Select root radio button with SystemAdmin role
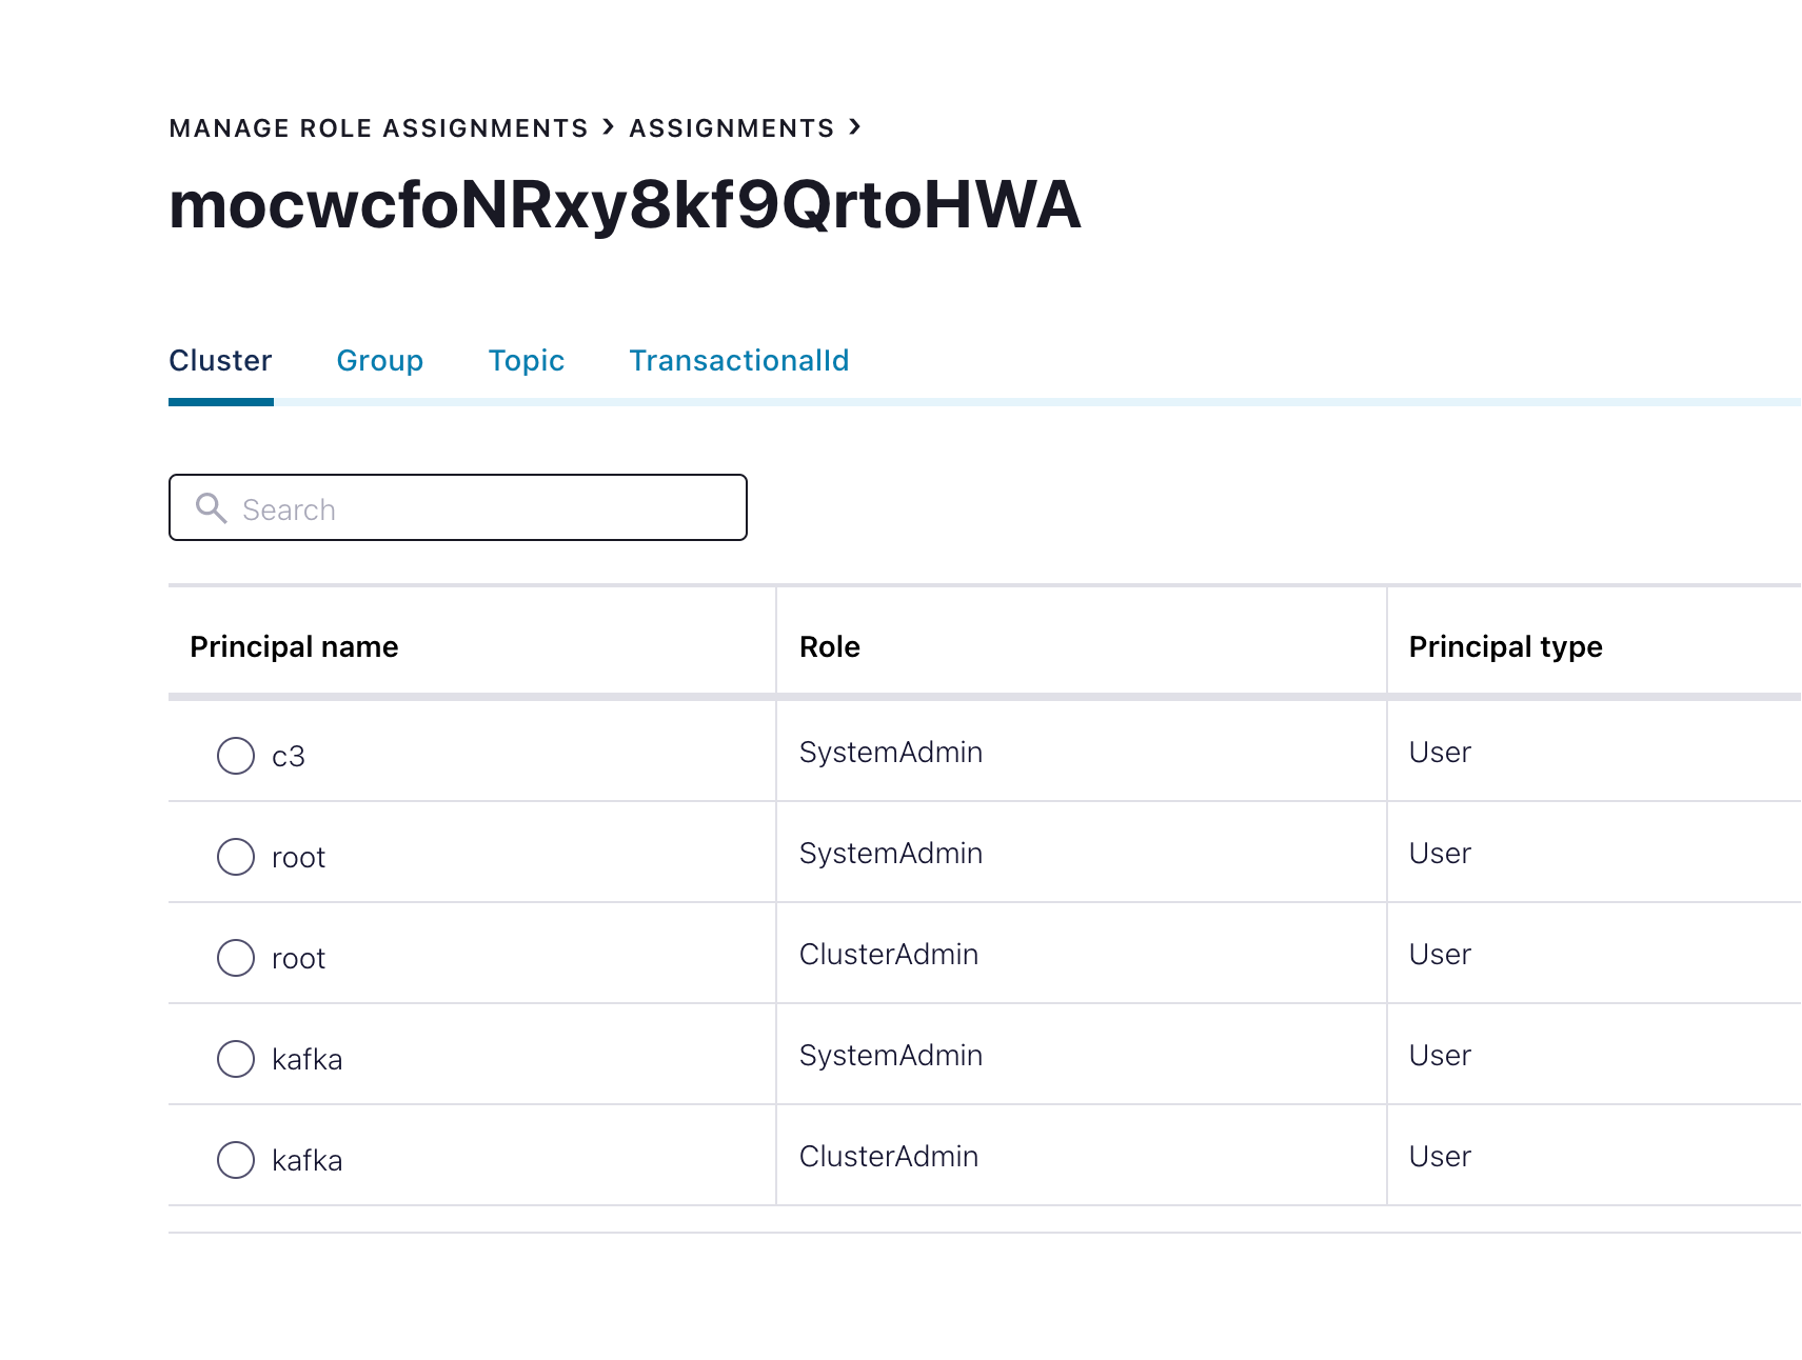The width and height of the screenshot is (1802, 1360). [236, 856]
